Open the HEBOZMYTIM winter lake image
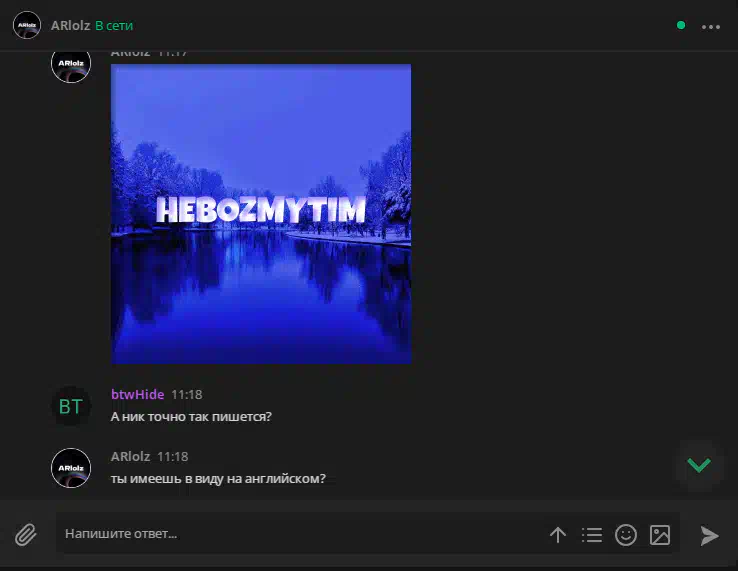The image size is (738, 571). [x=261, y=214]
